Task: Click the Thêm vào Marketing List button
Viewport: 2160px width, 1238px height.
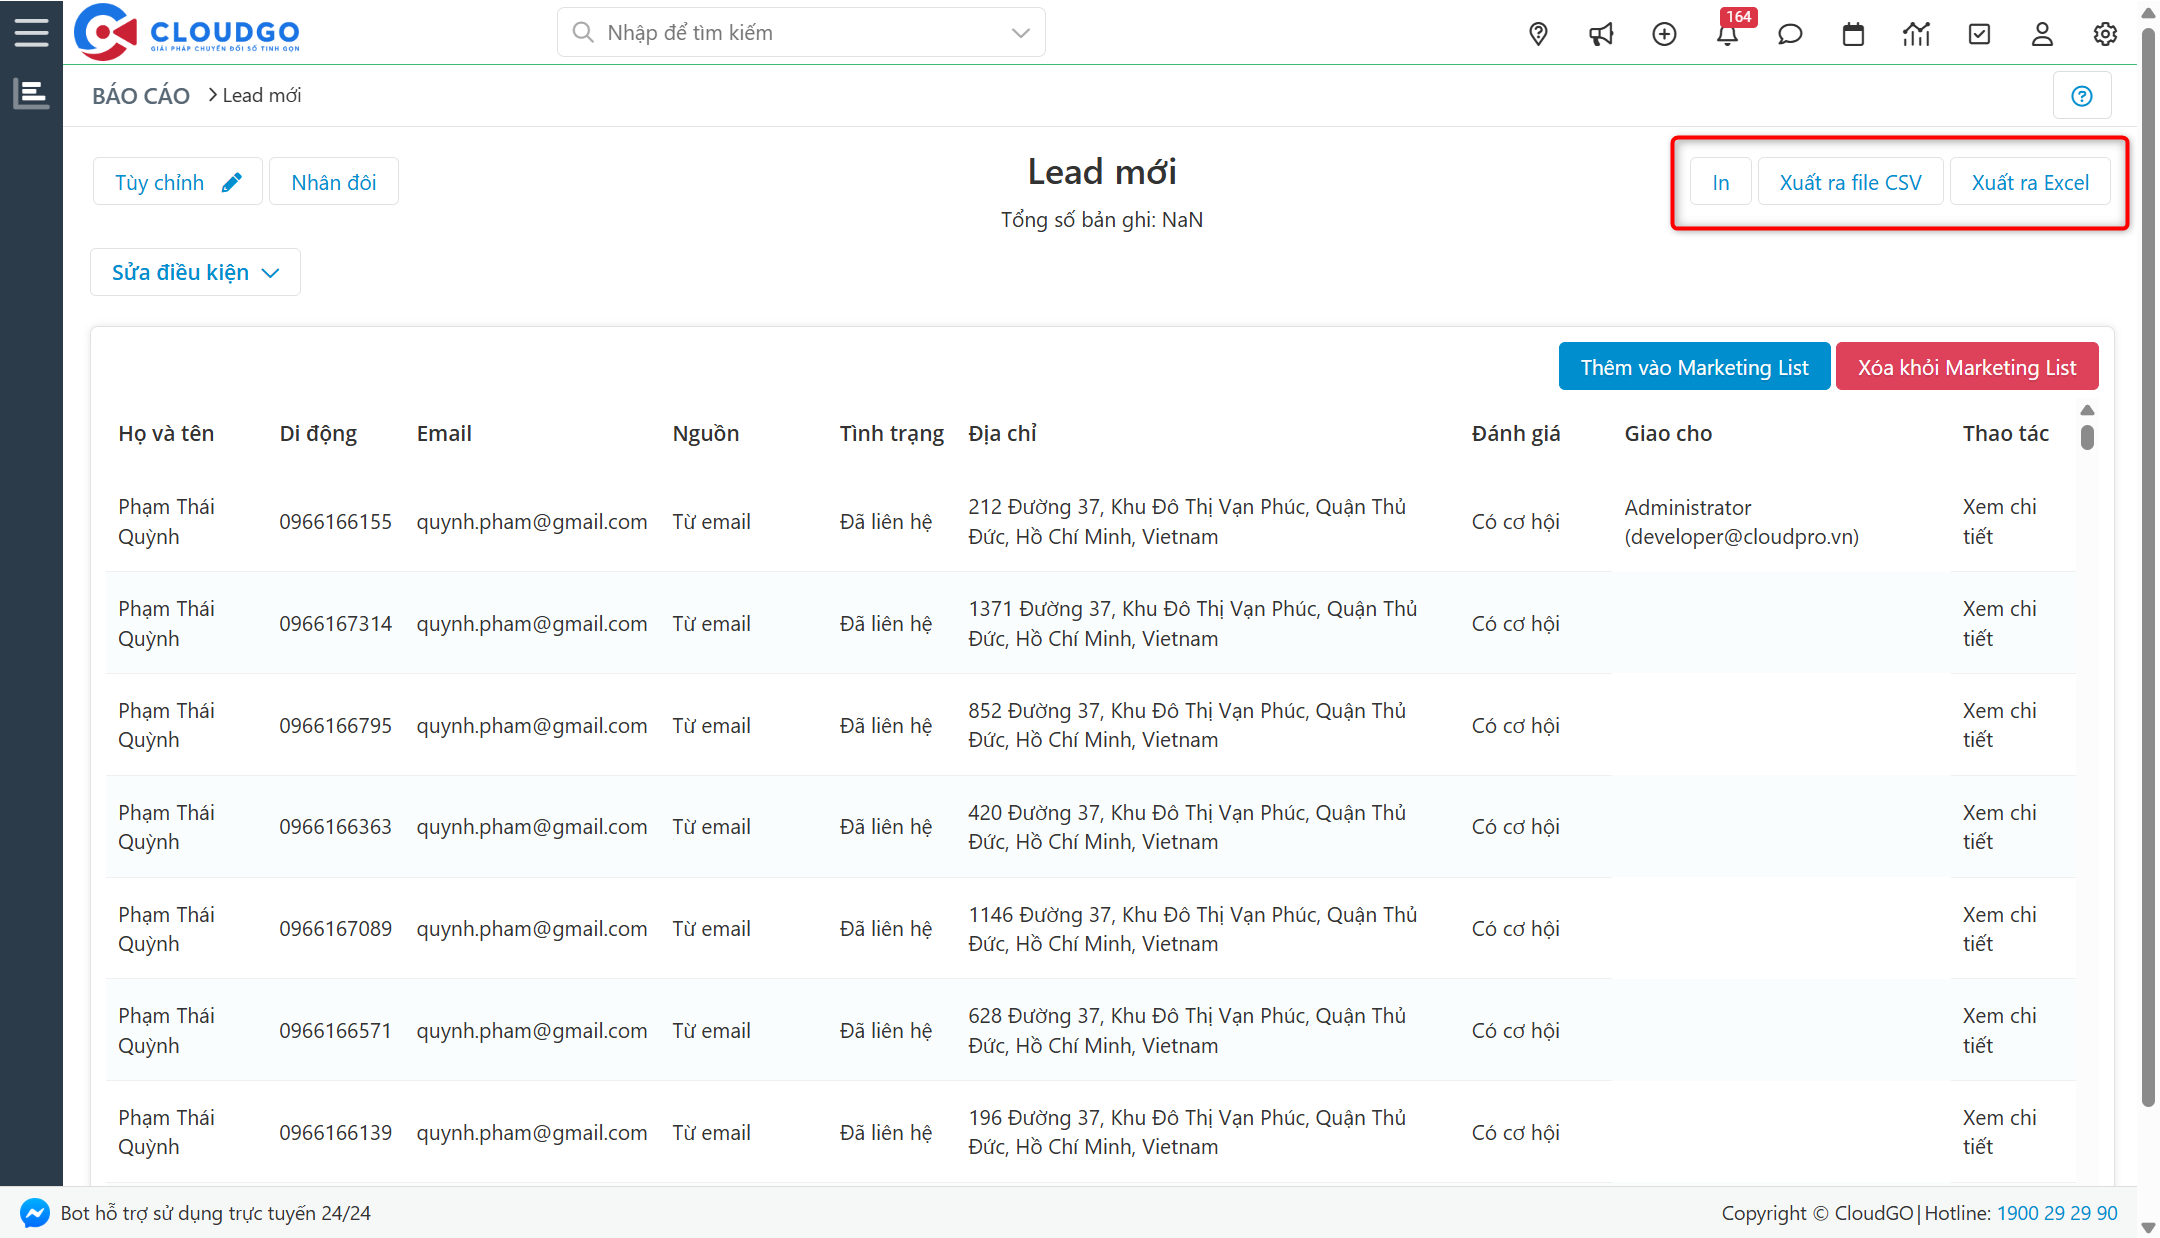Action: click(x=1693, y=366)
